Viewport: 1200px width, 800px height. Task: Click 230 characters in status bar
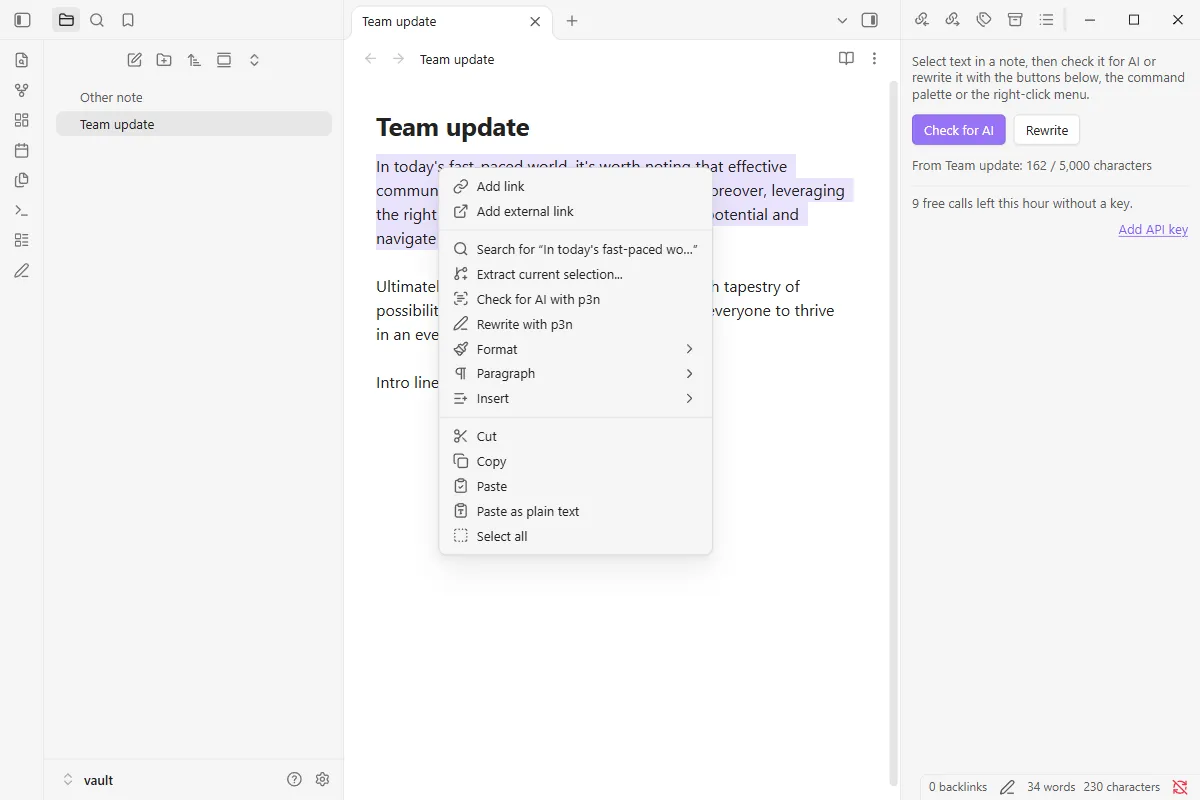pyautogui.click(x=1122, y=787)
